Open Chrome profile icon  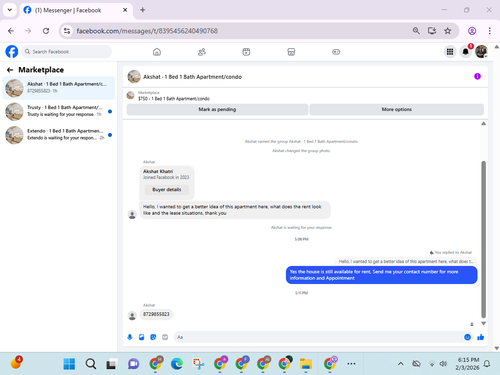click(472, 31)
